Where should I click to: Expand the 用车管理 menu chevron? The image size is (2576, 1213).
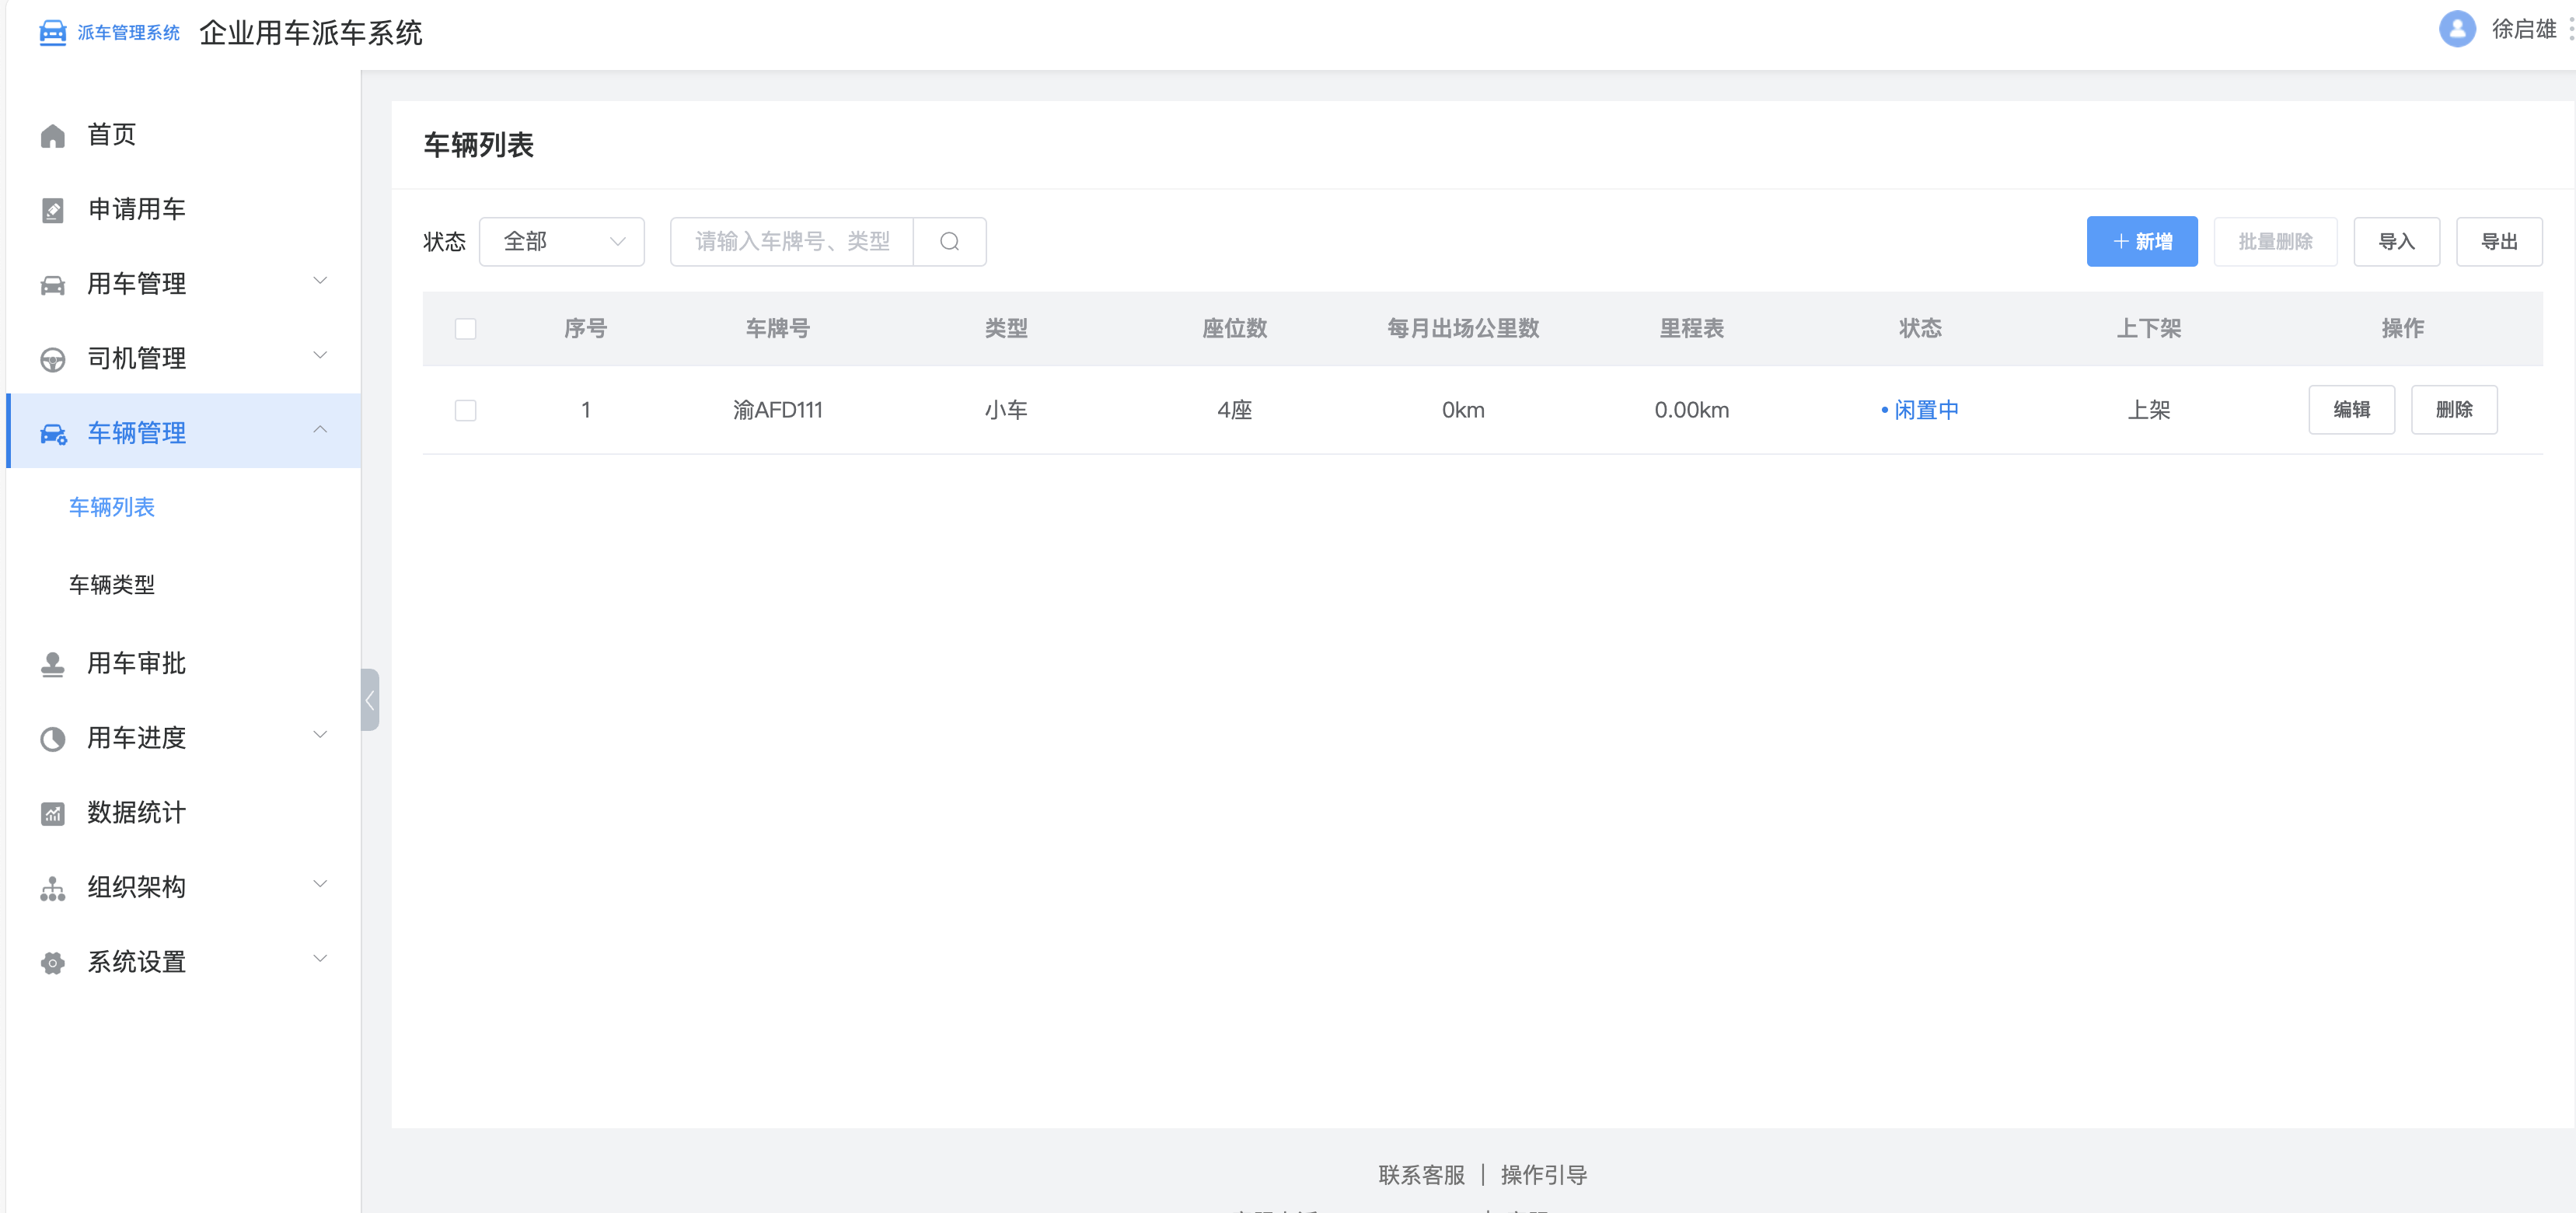(320, 281)
